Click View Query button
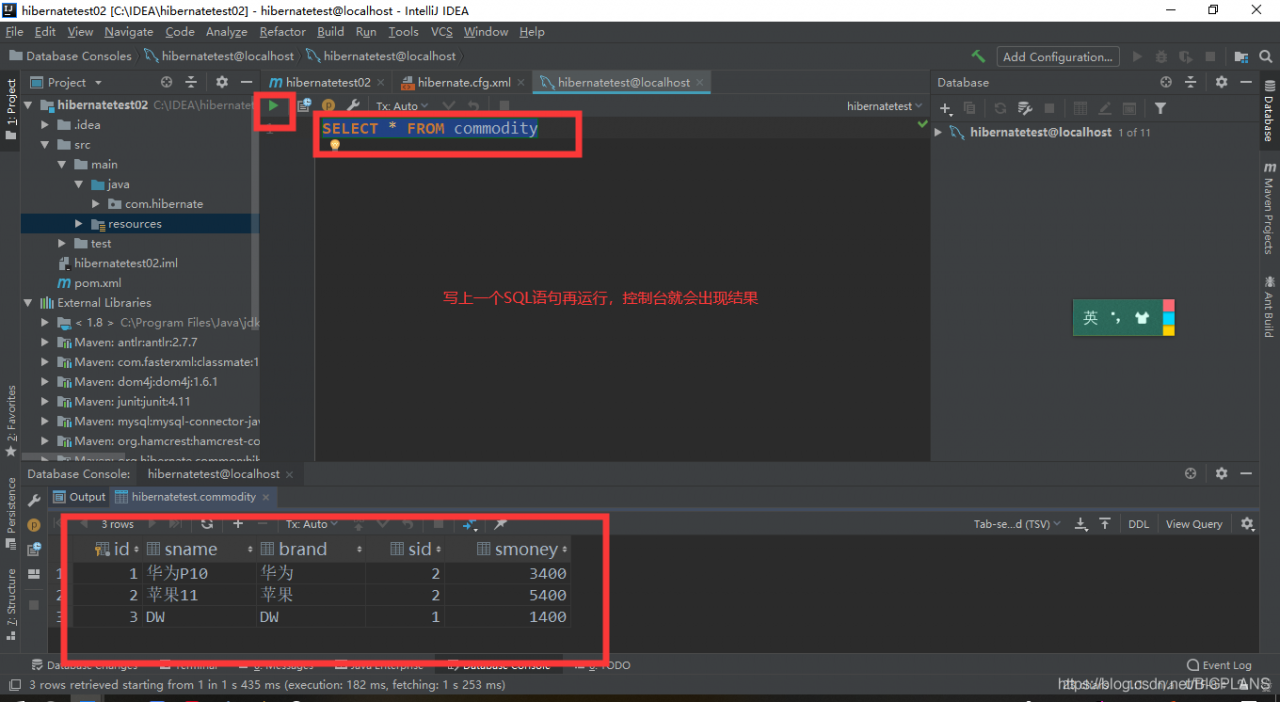 pyautogui.click(x=1194, y=524)
